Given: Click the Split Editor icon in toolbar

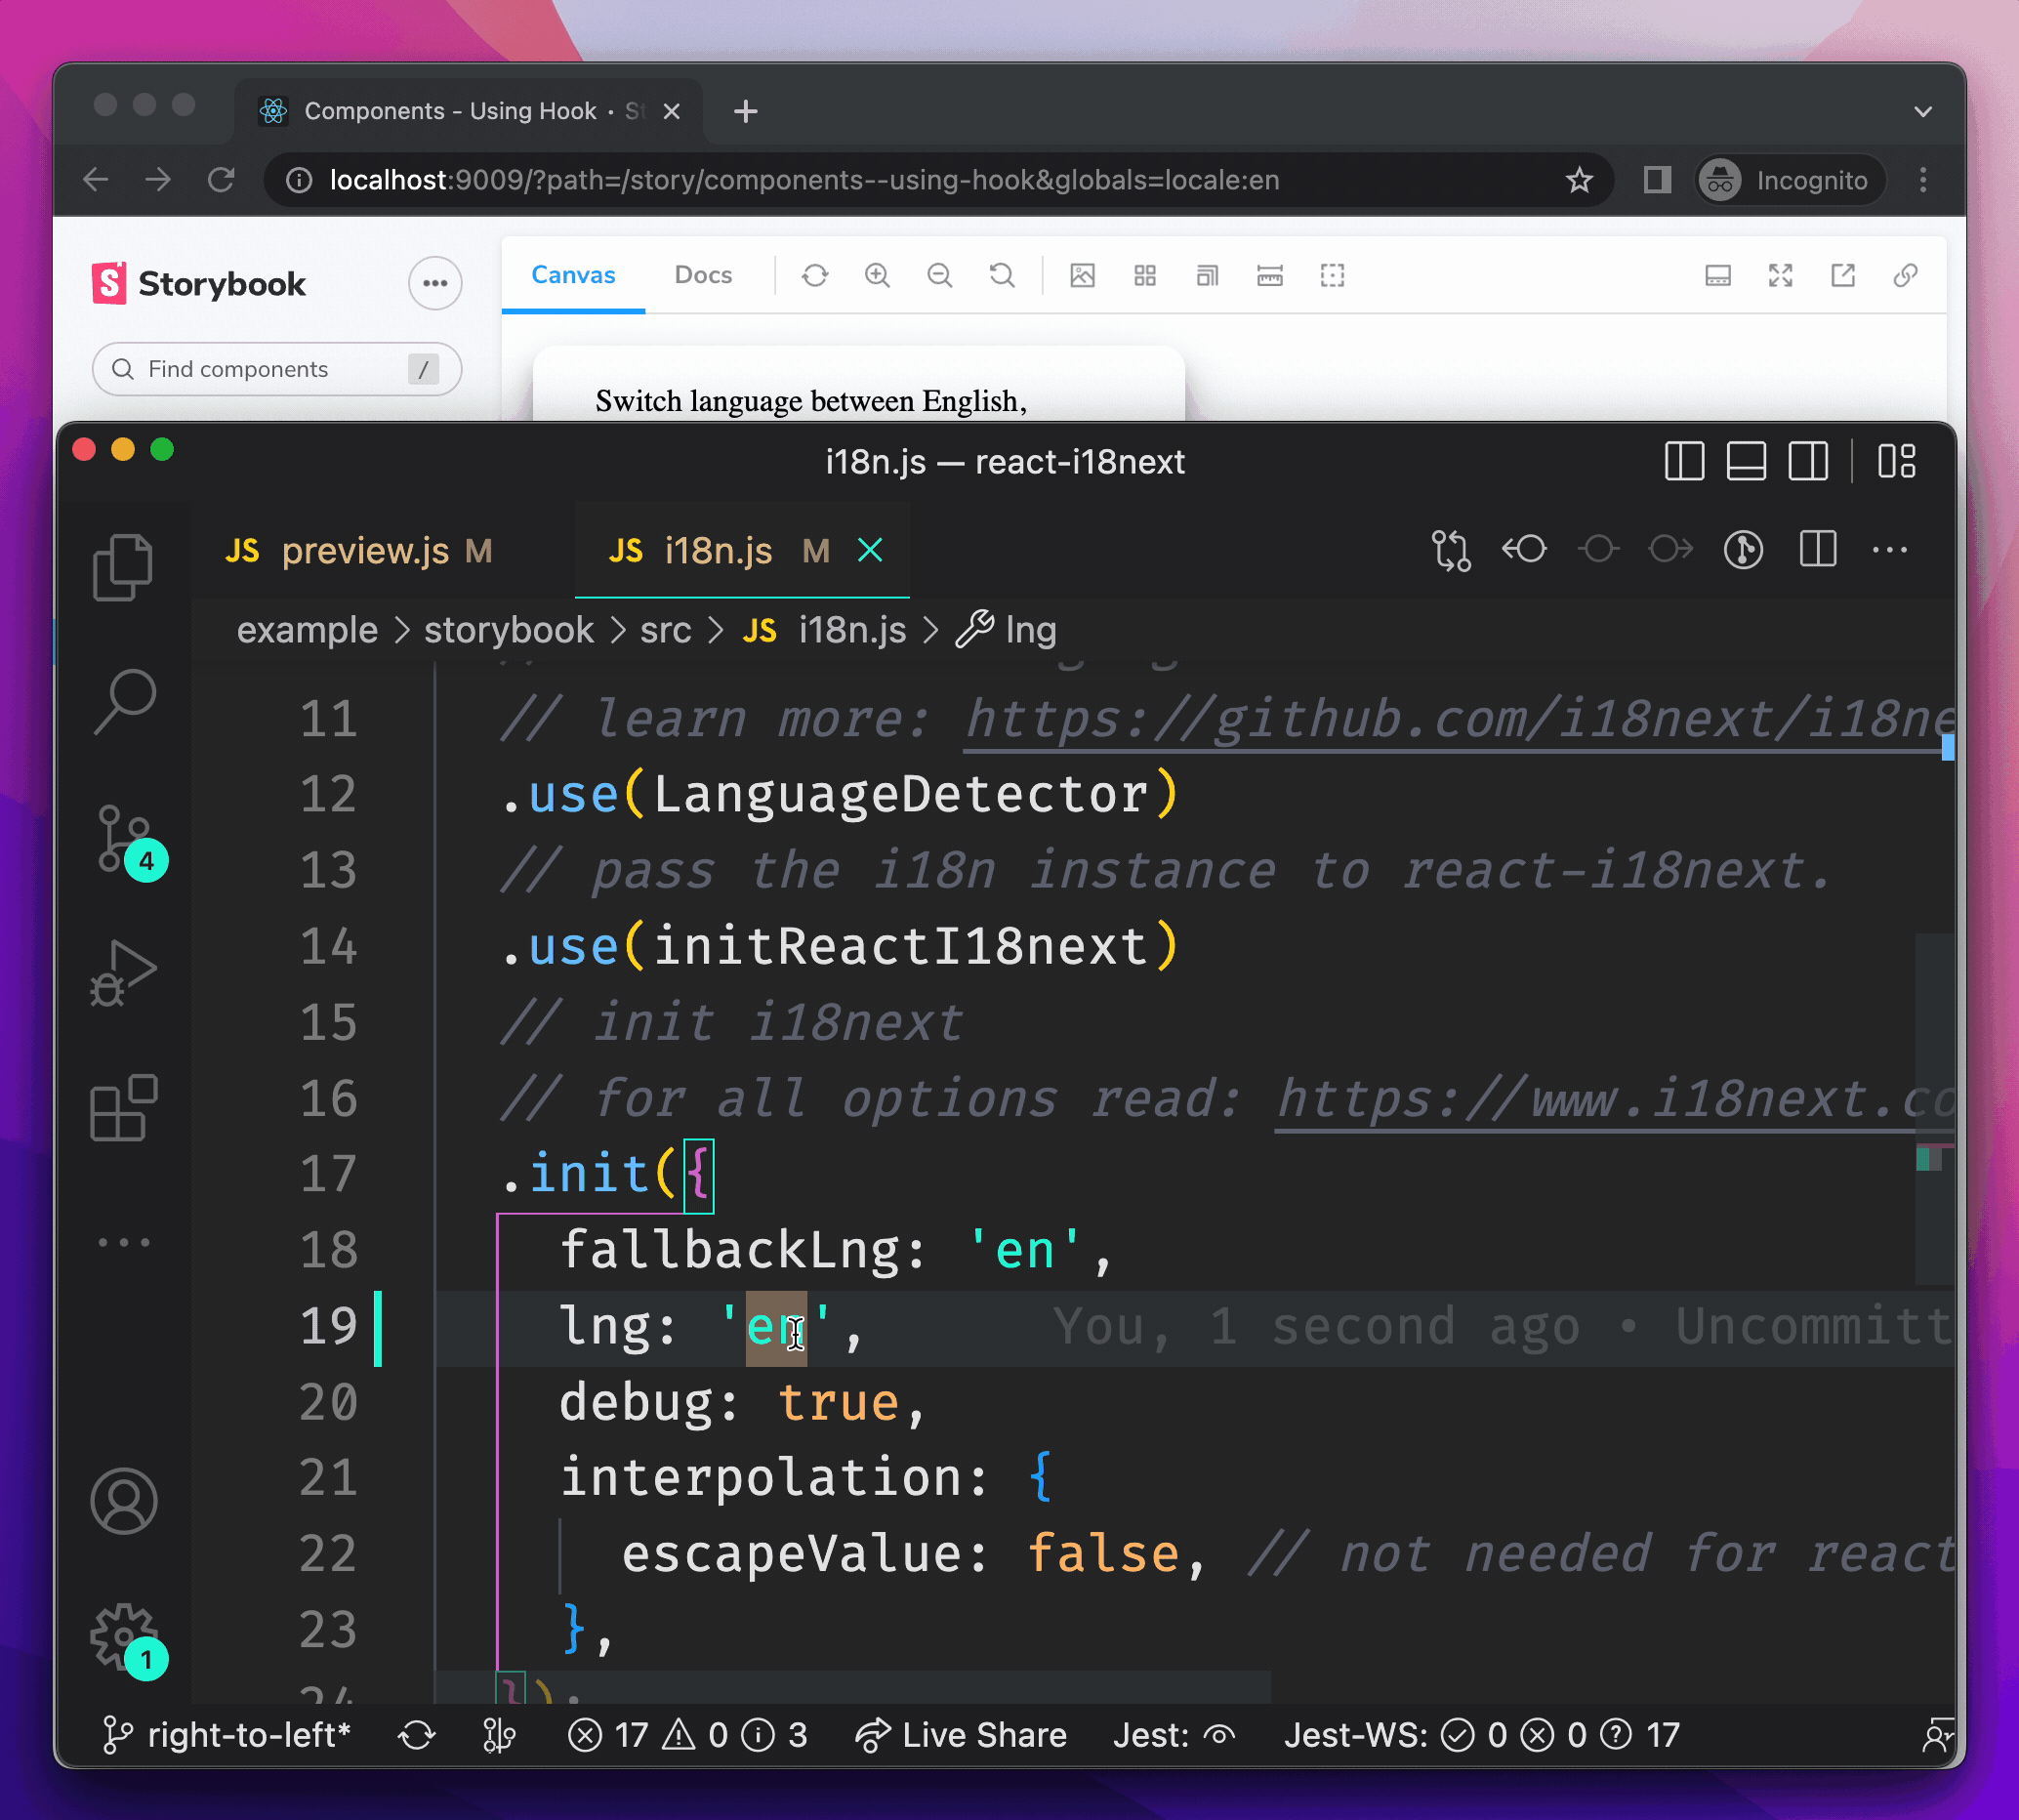Looking at the screenshot, I should pos(1821,552).
